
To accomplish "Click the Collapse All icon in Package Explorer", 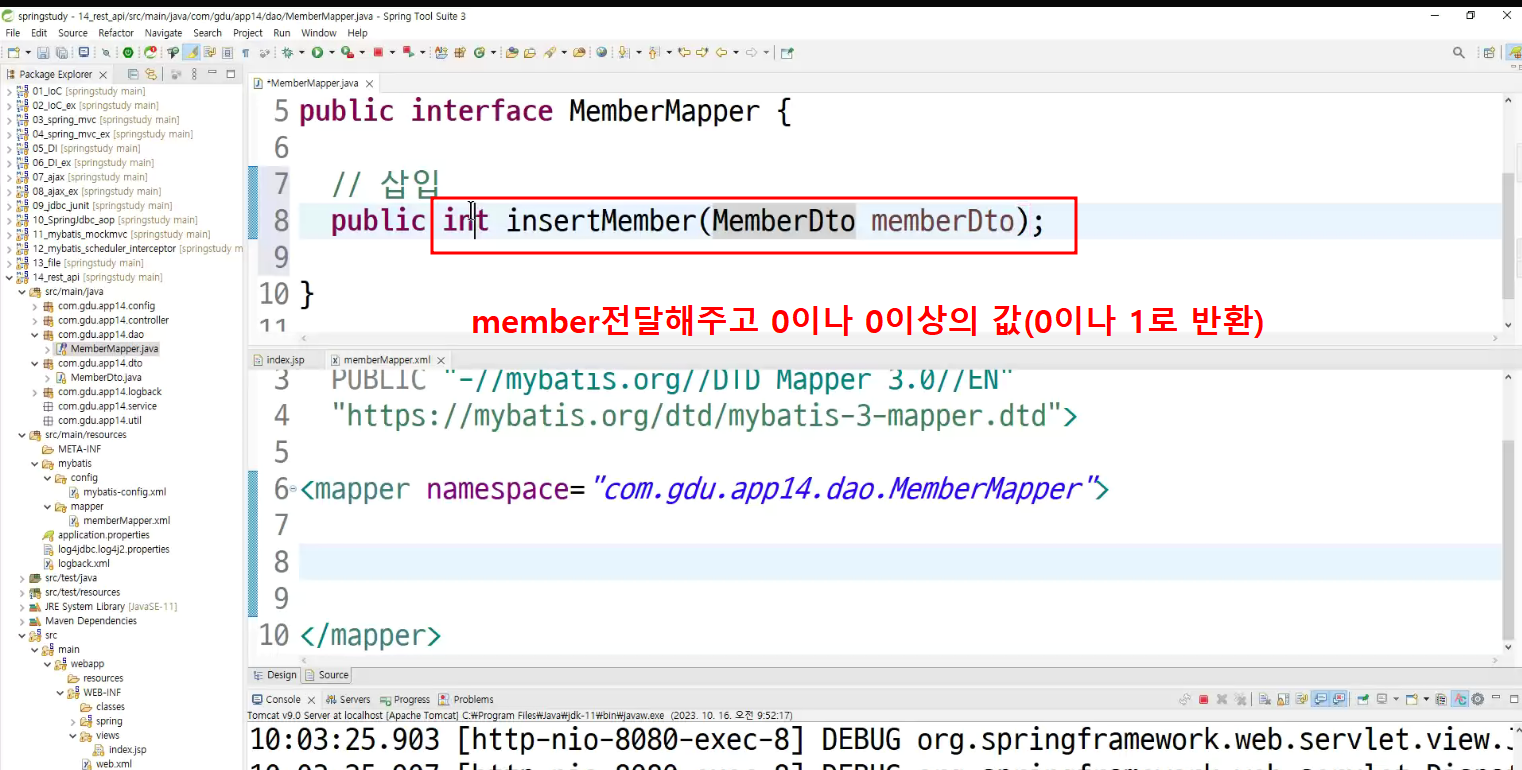I will pos(132,74).
